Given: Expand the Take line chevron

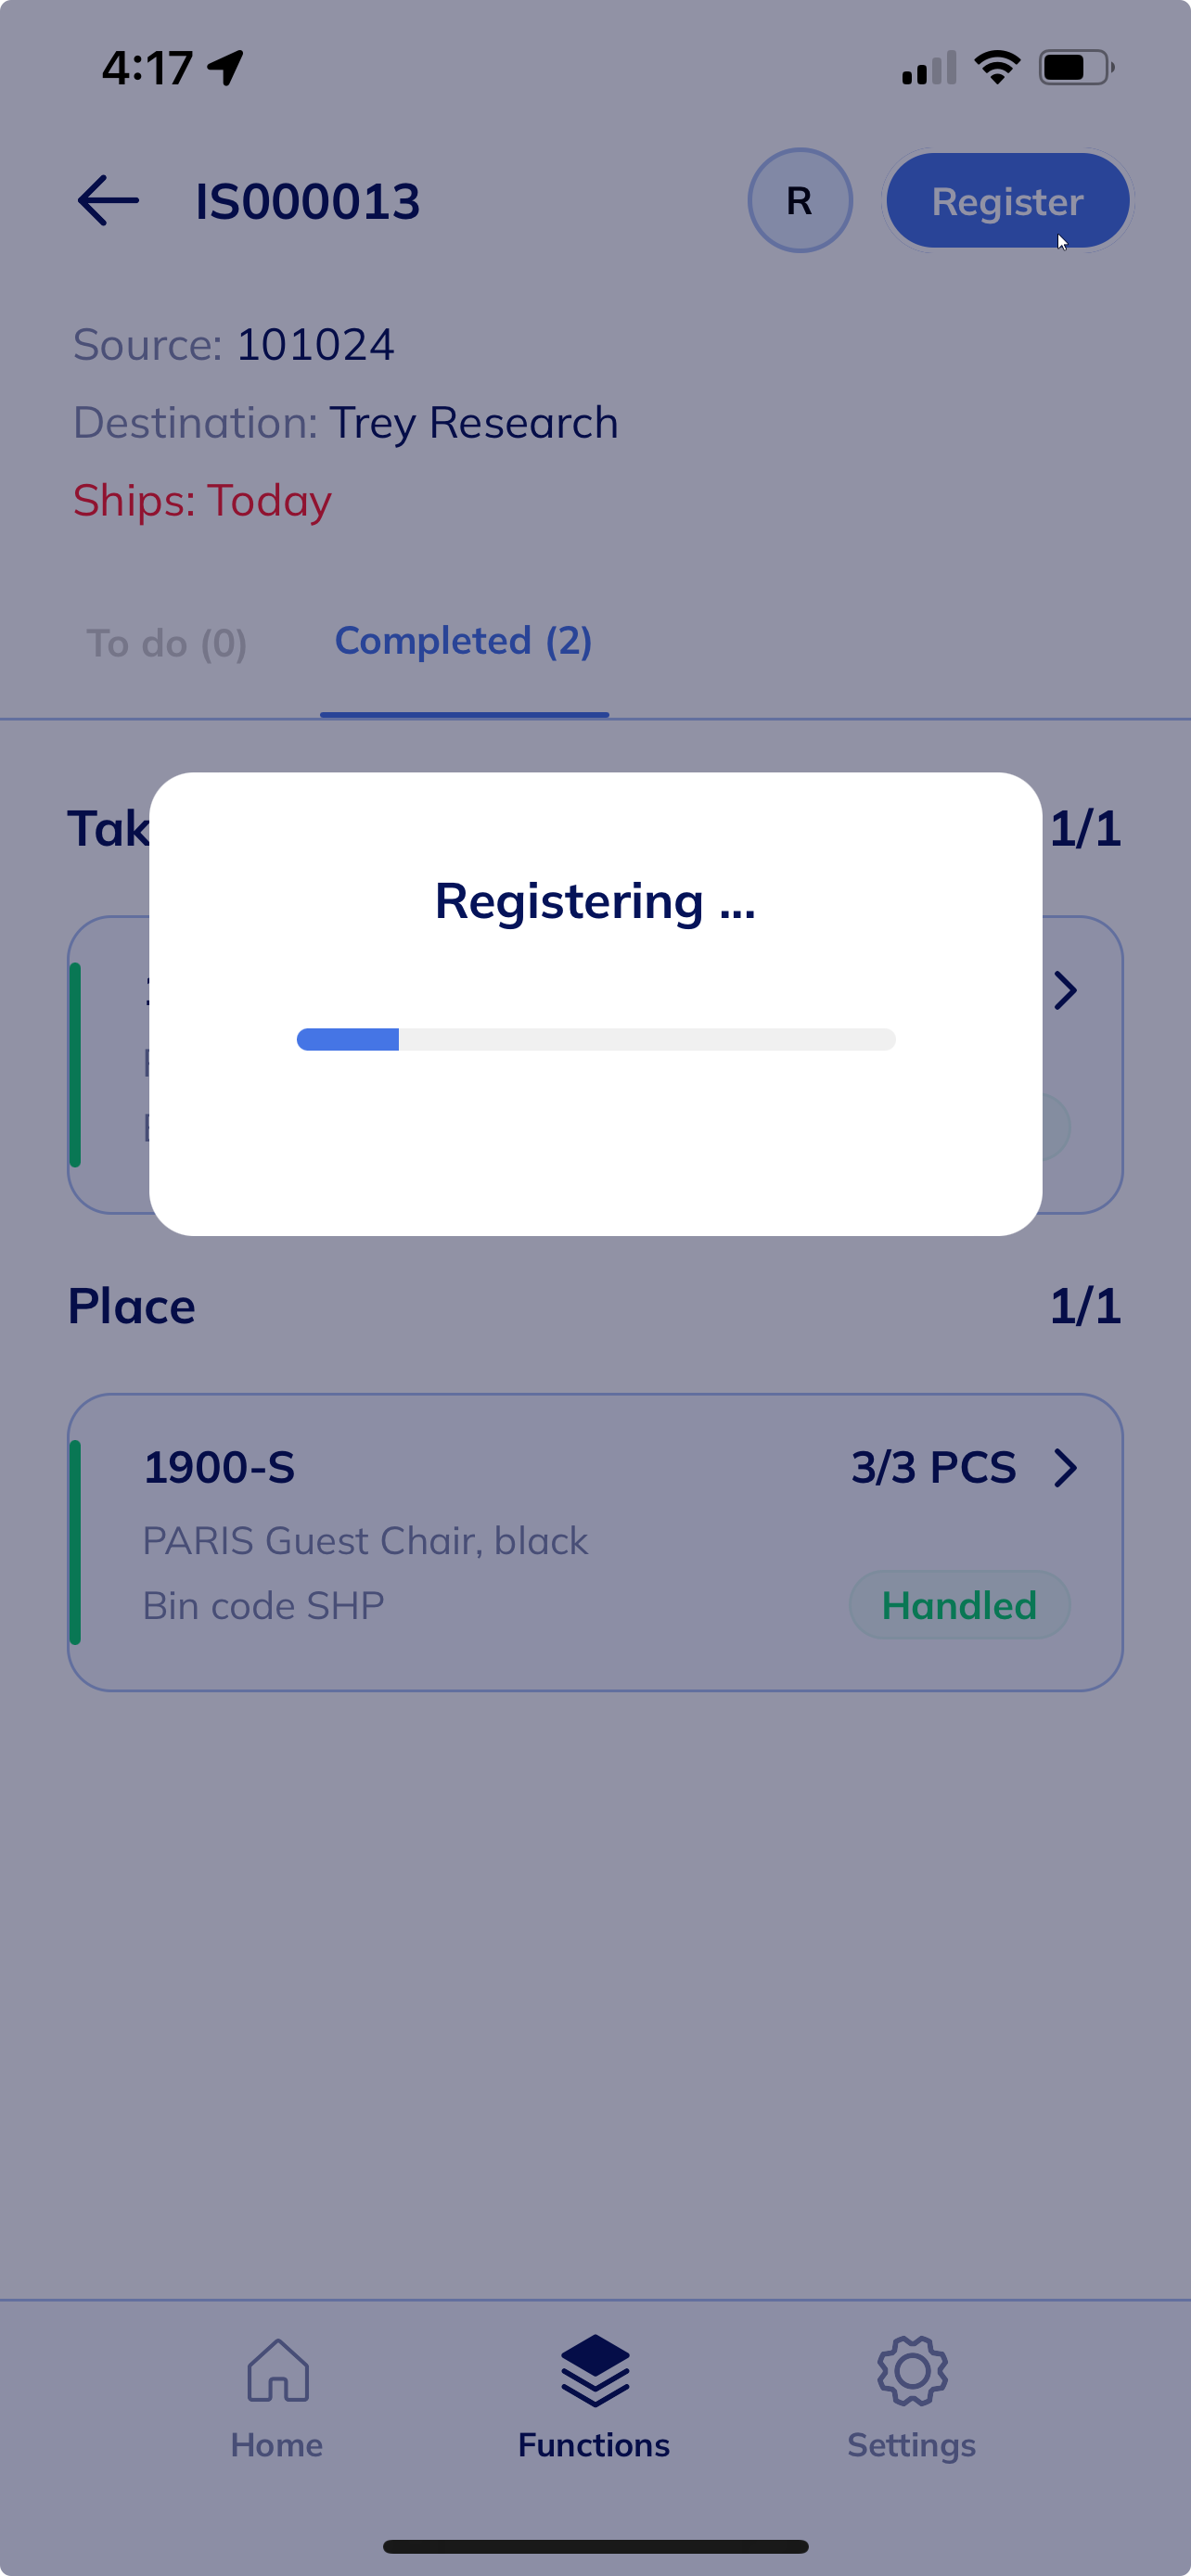Looking at the screenshot, I should (1066, 990).
